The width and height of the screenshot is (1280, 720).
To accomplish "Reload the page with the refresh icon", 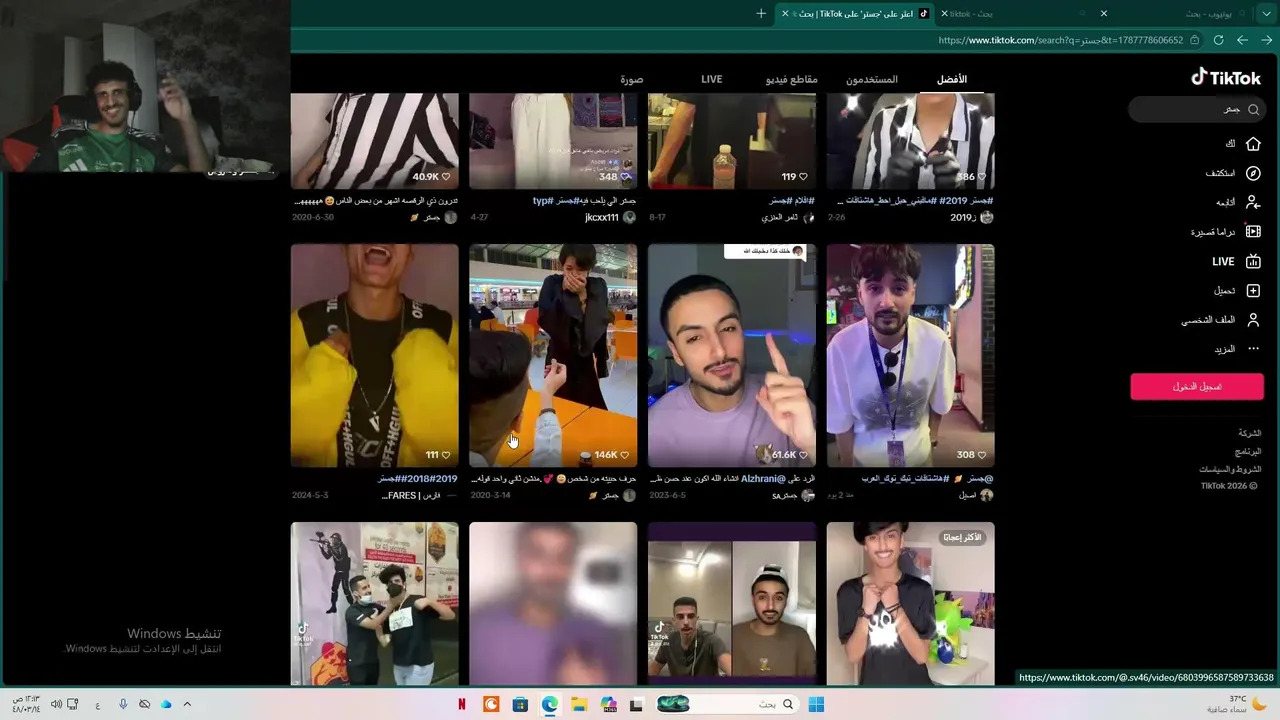I will [x=1218, y=40].
